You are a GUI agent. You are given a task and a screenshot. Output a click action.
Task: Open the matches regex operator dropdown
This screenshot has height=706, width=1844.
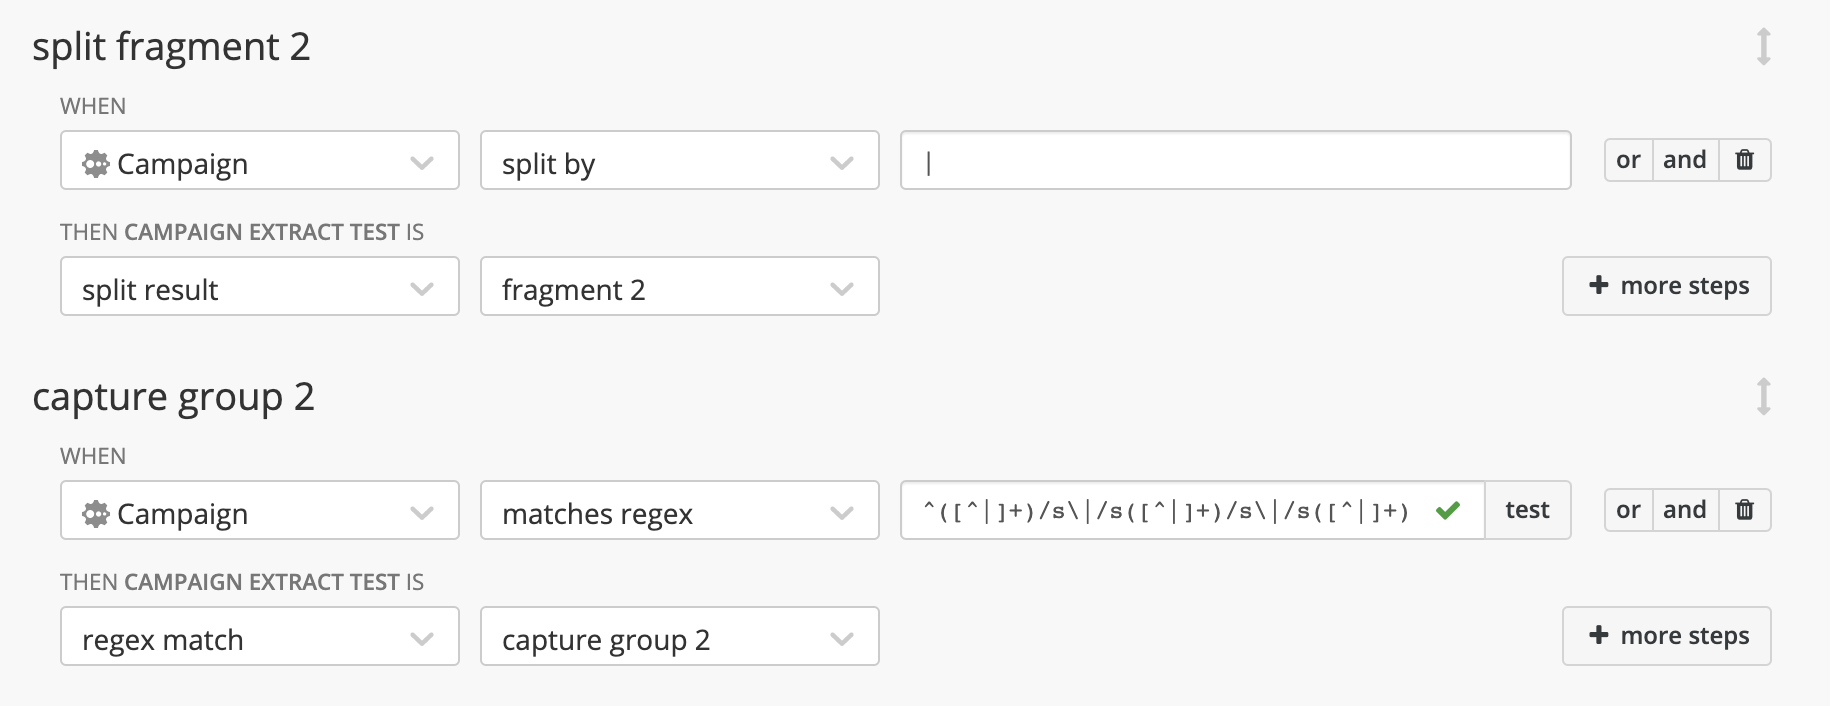[680, 512]
